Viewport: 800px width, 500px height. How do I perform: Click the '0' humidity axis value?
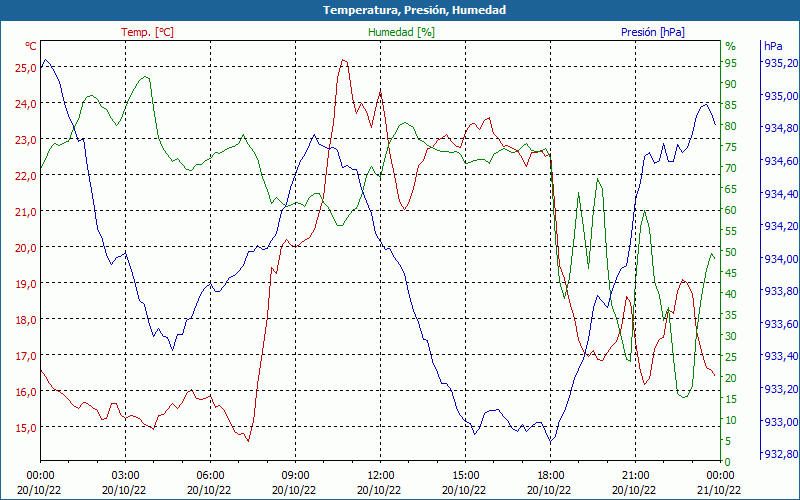pyautogui.click(x=728, y=462)
